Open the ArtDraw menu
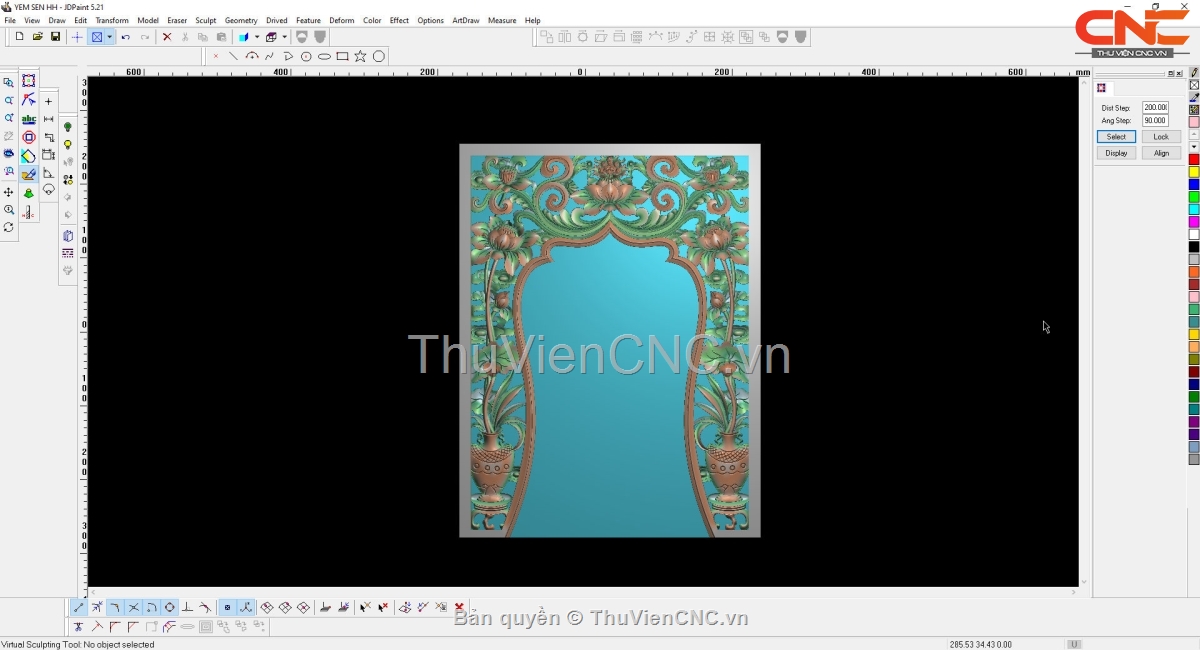1200x650 pixels. [466, 20]
